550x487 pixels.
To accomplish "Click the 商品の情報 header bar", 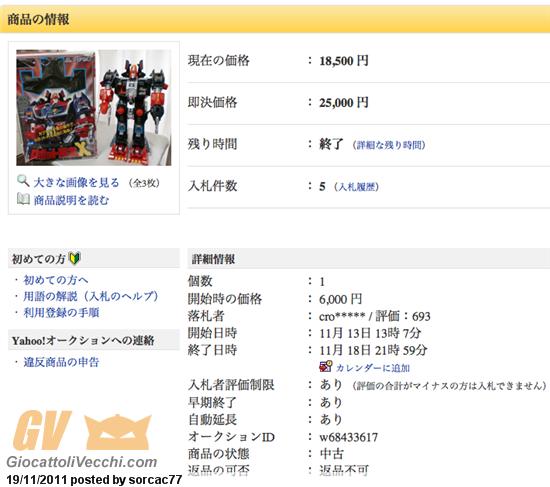I will [x=275, y=19].
